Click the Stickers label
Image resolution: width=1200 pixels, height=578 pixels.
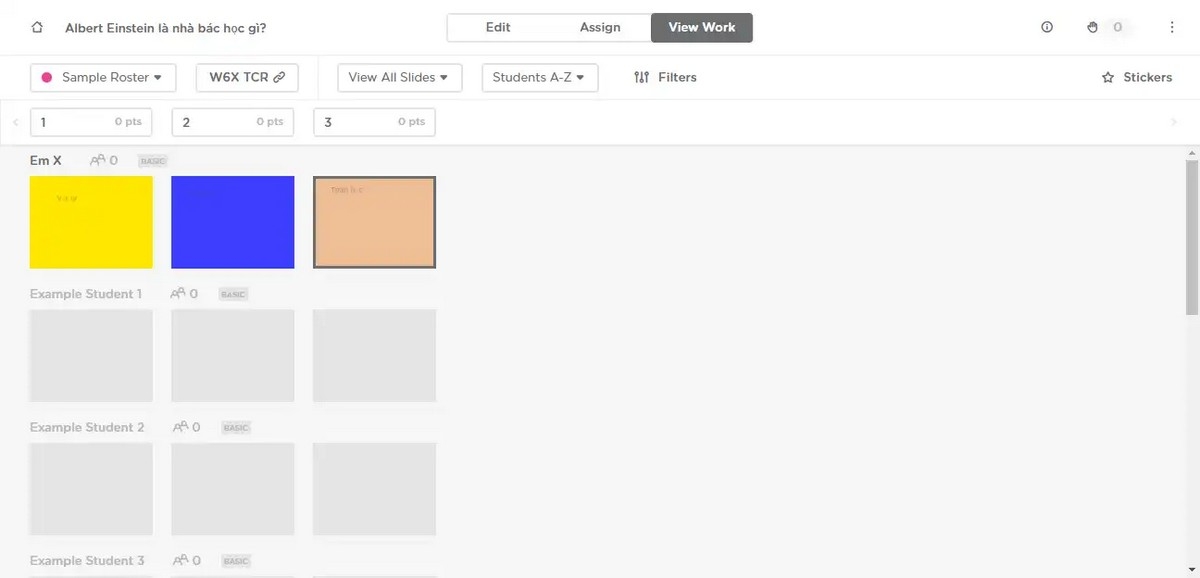1148,77
